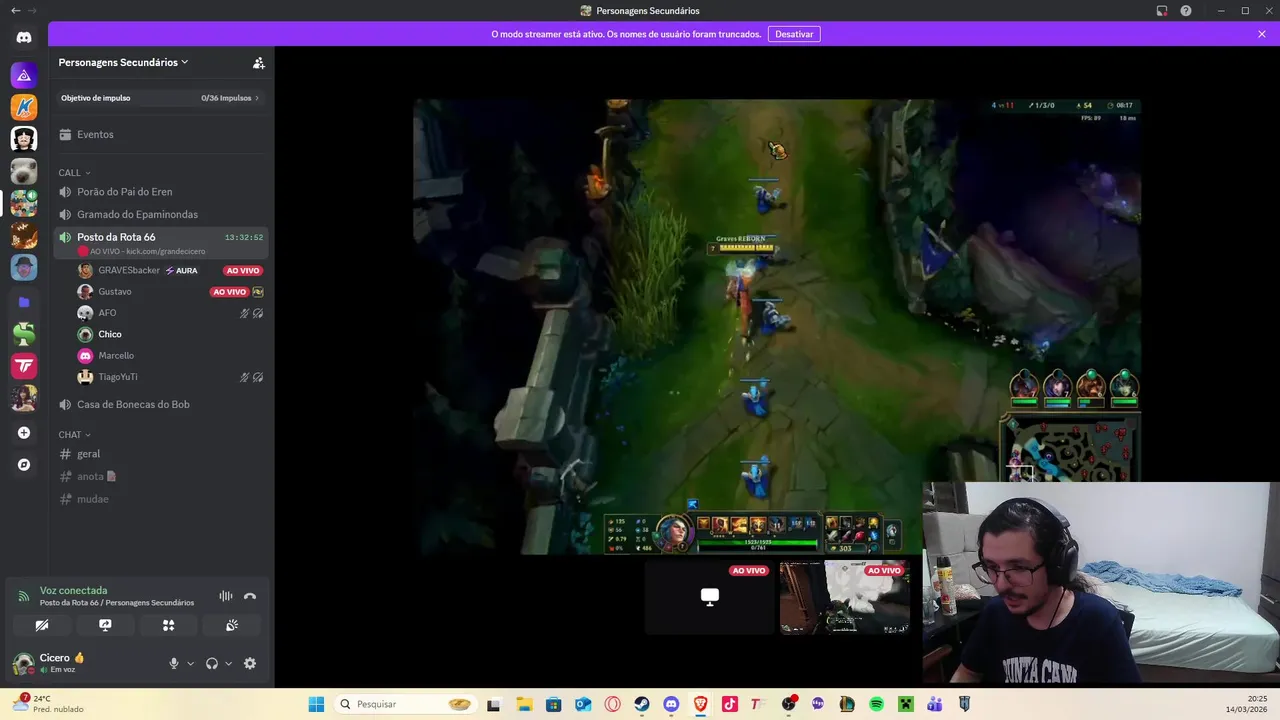Open the mudae text channel
Screen dimensions: 1280x720
pos(160,499)
